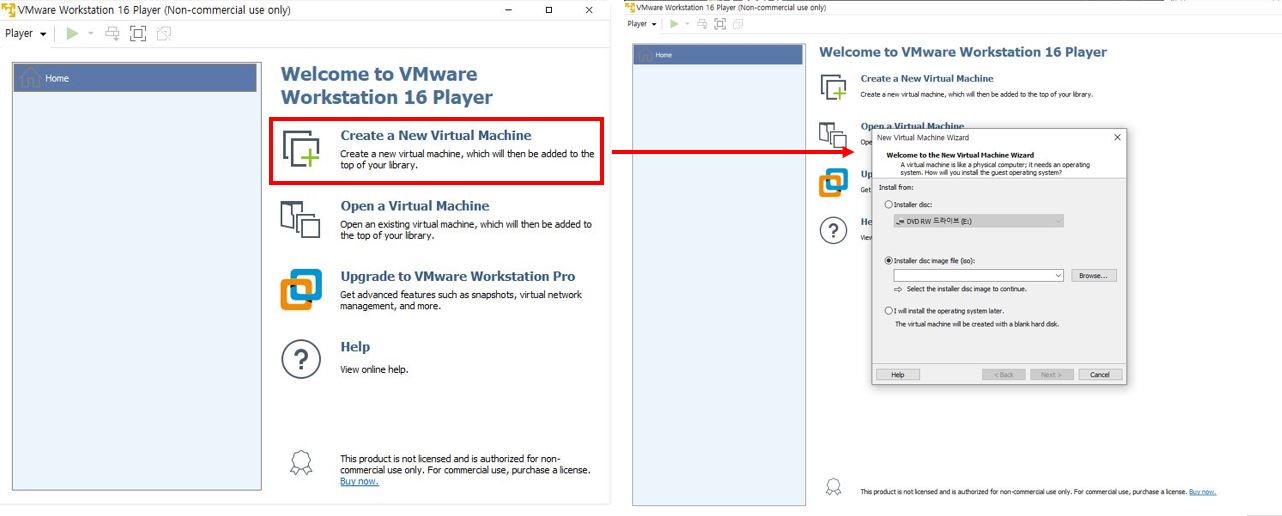Click the Cancel button in wizard

coord(1100,374)
